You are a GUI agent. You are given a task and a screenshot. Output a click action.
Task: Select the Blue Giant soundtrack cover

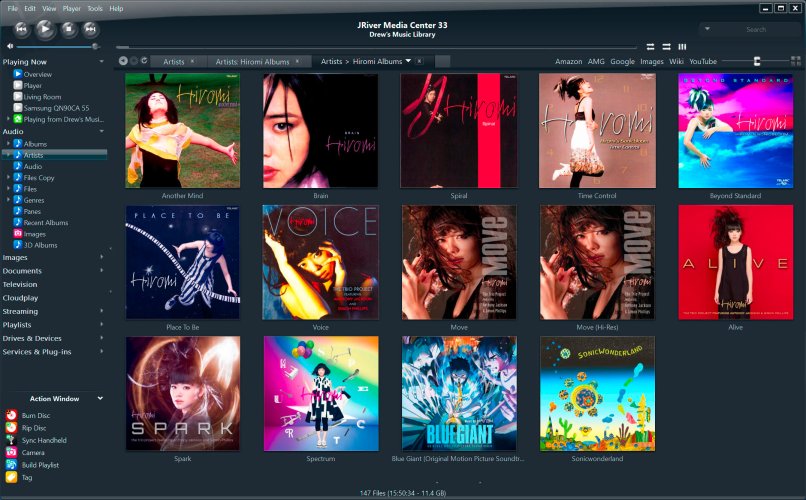point(459,394)
